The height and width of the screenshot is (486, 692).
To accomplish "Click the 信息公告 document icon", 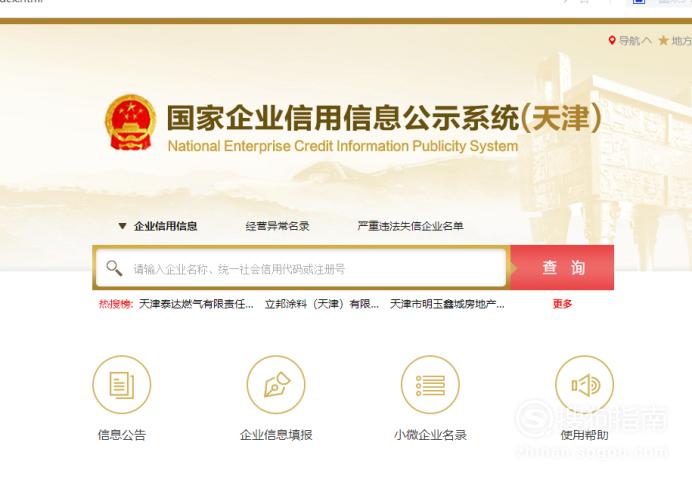I will 122,384.
